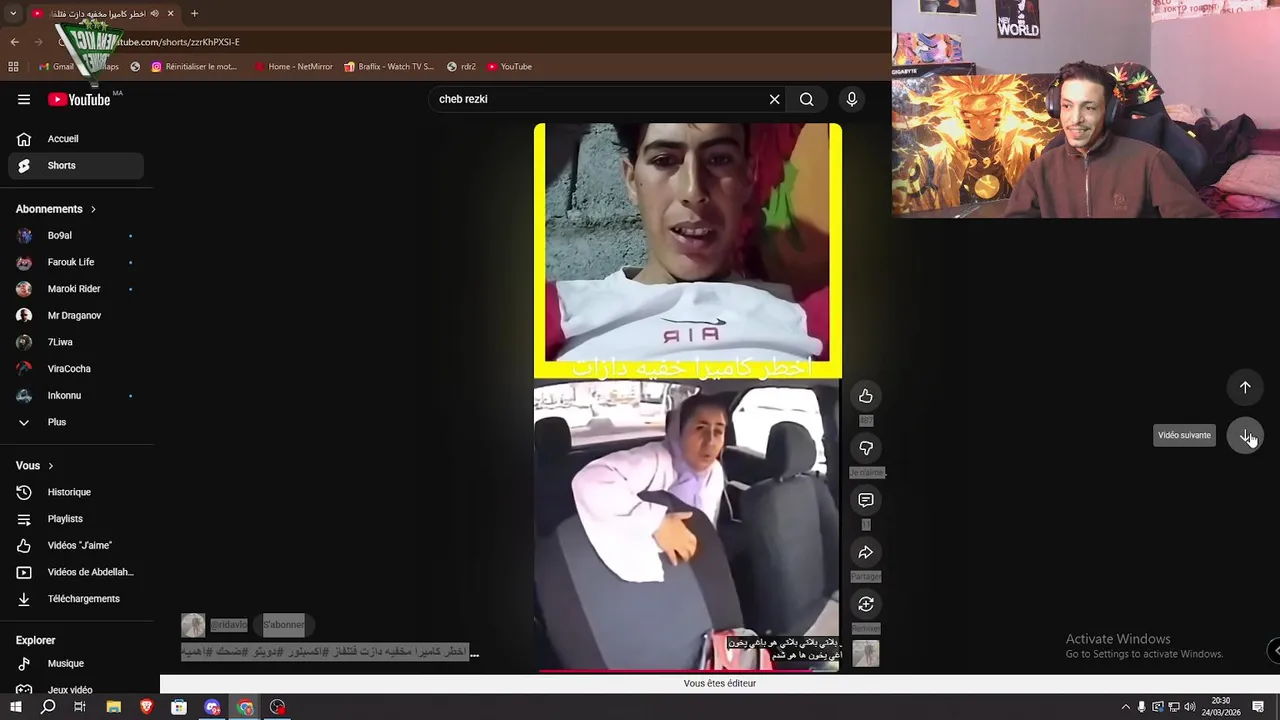Open Playlists in the sidebar

(76, 519)
